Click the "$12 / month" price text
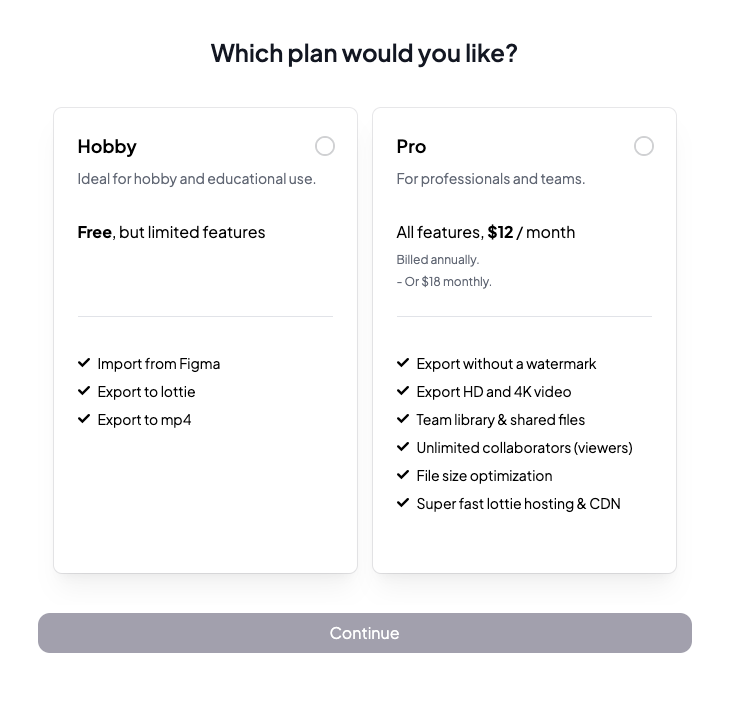 click(x=531, y=232)
